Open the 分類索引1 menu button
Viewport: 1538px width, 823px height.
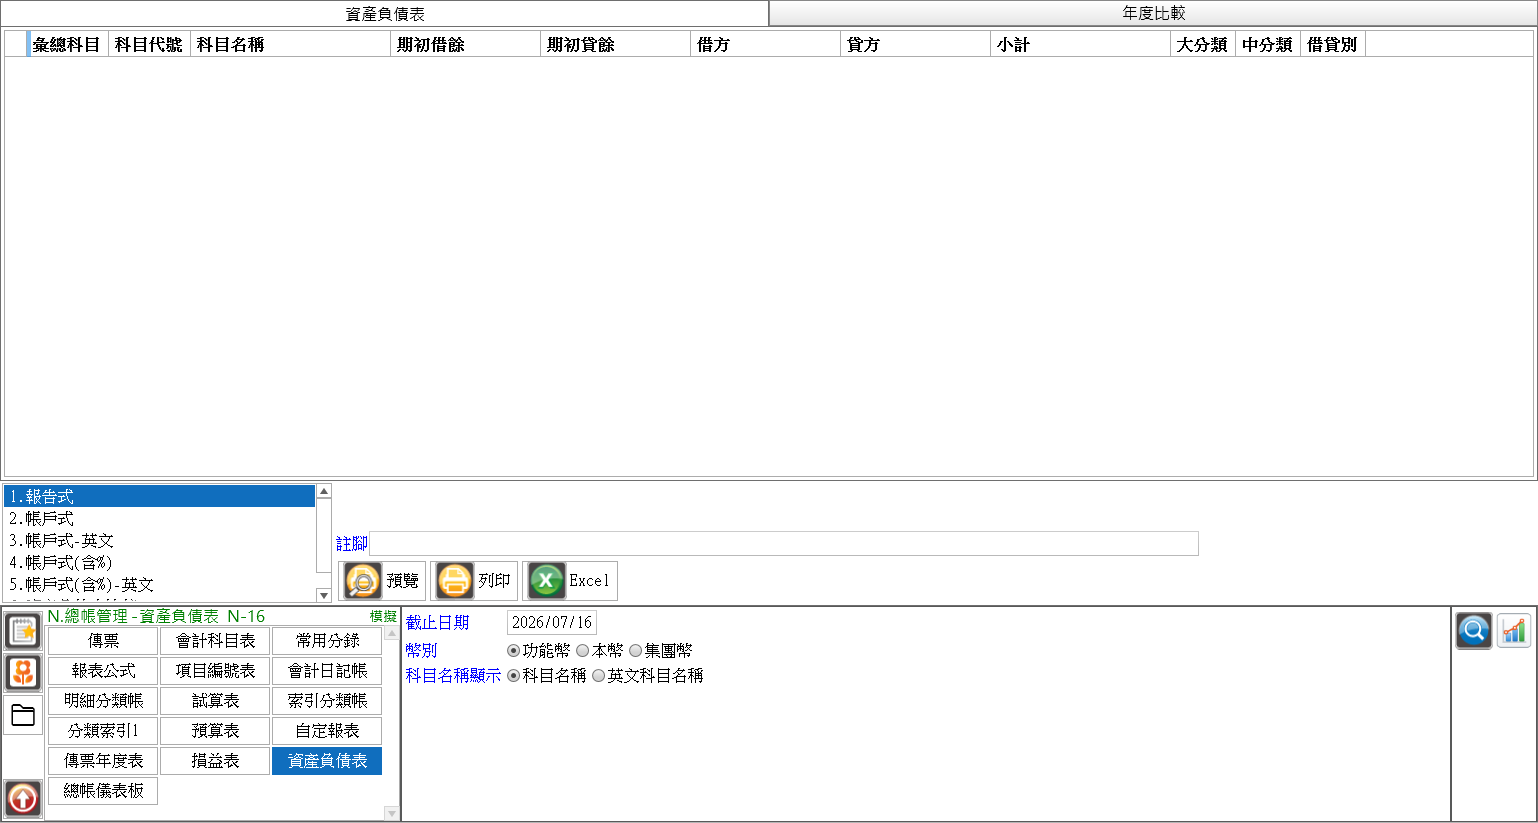tap(103, 731)
